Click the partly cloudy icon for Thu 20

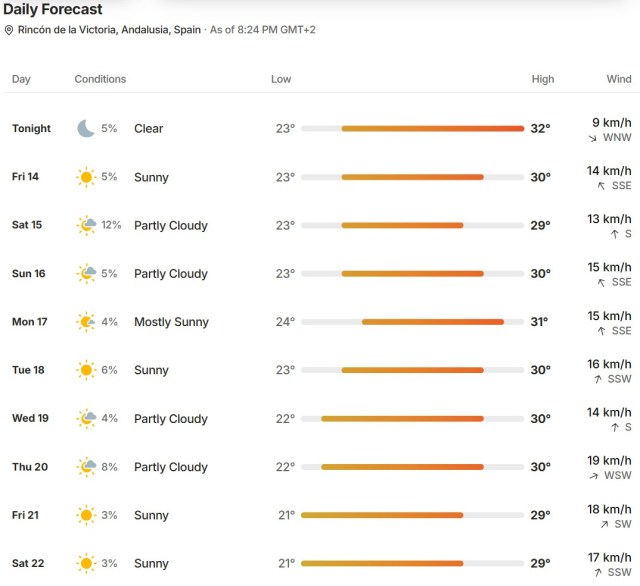[87, 467]
